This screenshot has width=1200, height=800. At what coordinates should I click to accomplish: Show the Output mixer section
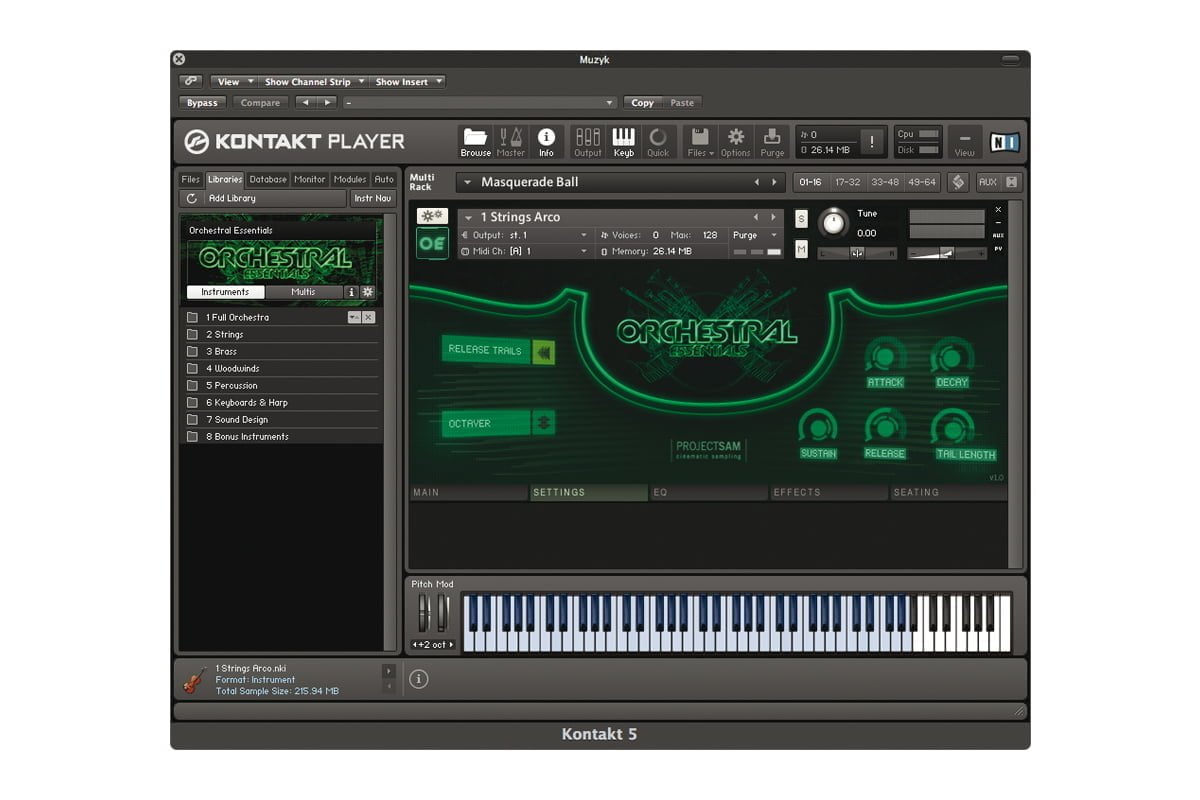588,141
